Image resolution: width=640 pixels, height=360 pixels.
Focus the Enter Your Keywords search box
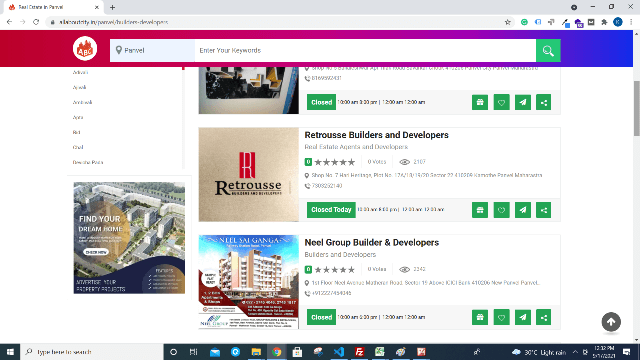(365, 51)
